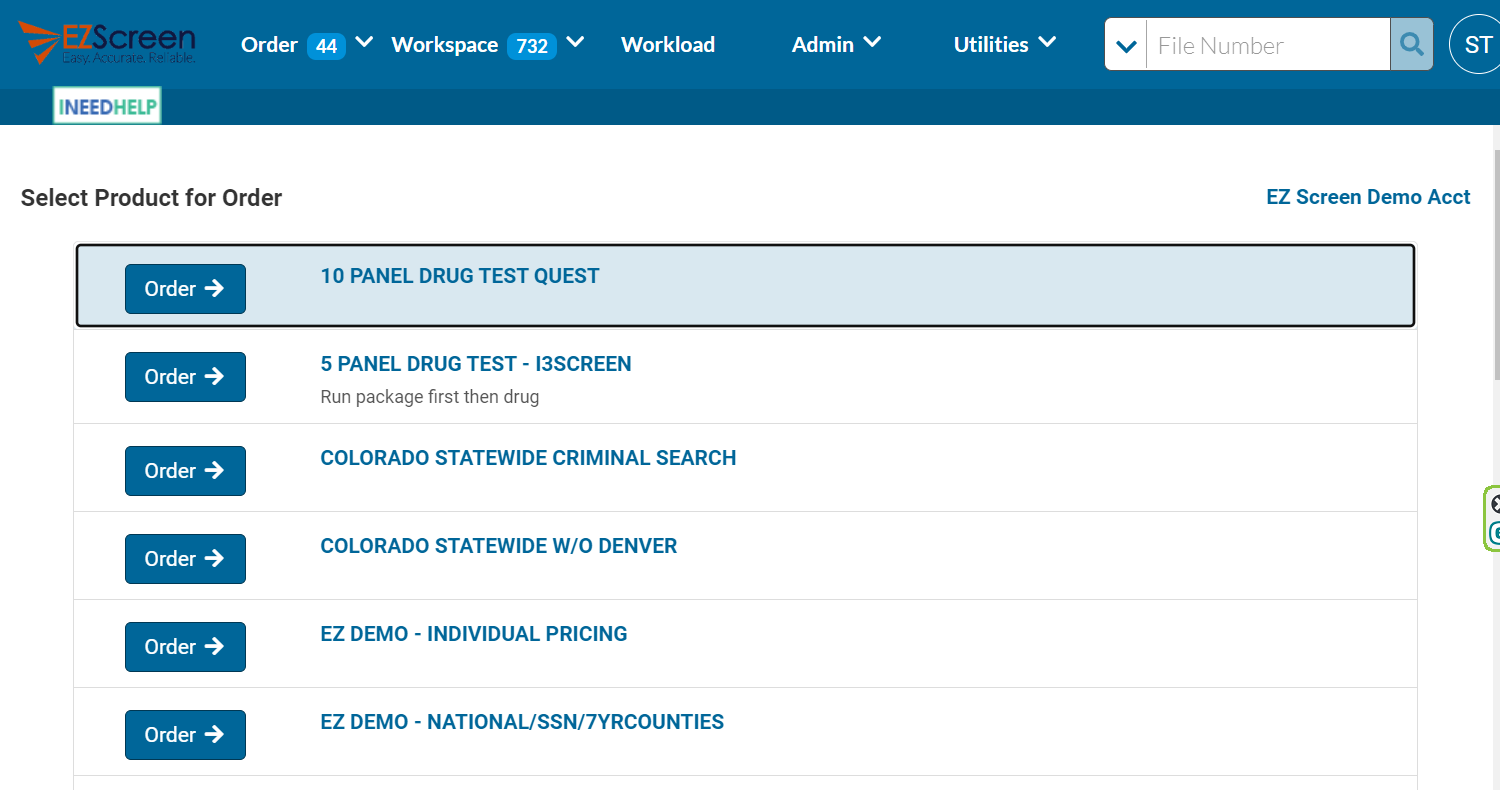
Task: Open the Workspace menu item
Action: [444, 45]
